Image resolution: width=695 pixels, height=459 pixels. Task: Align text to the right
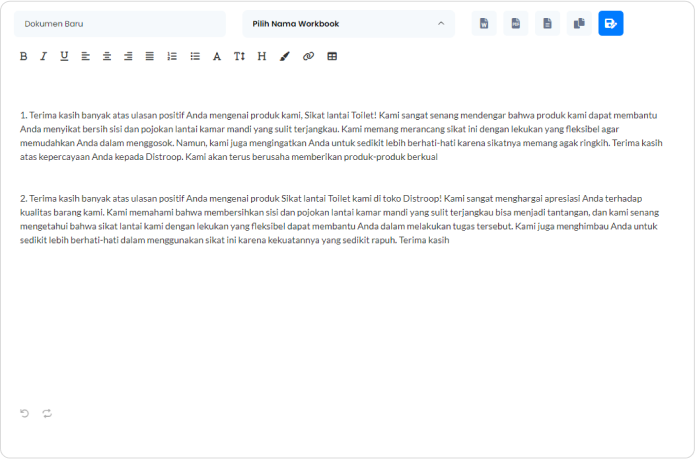tap(128, 56)
